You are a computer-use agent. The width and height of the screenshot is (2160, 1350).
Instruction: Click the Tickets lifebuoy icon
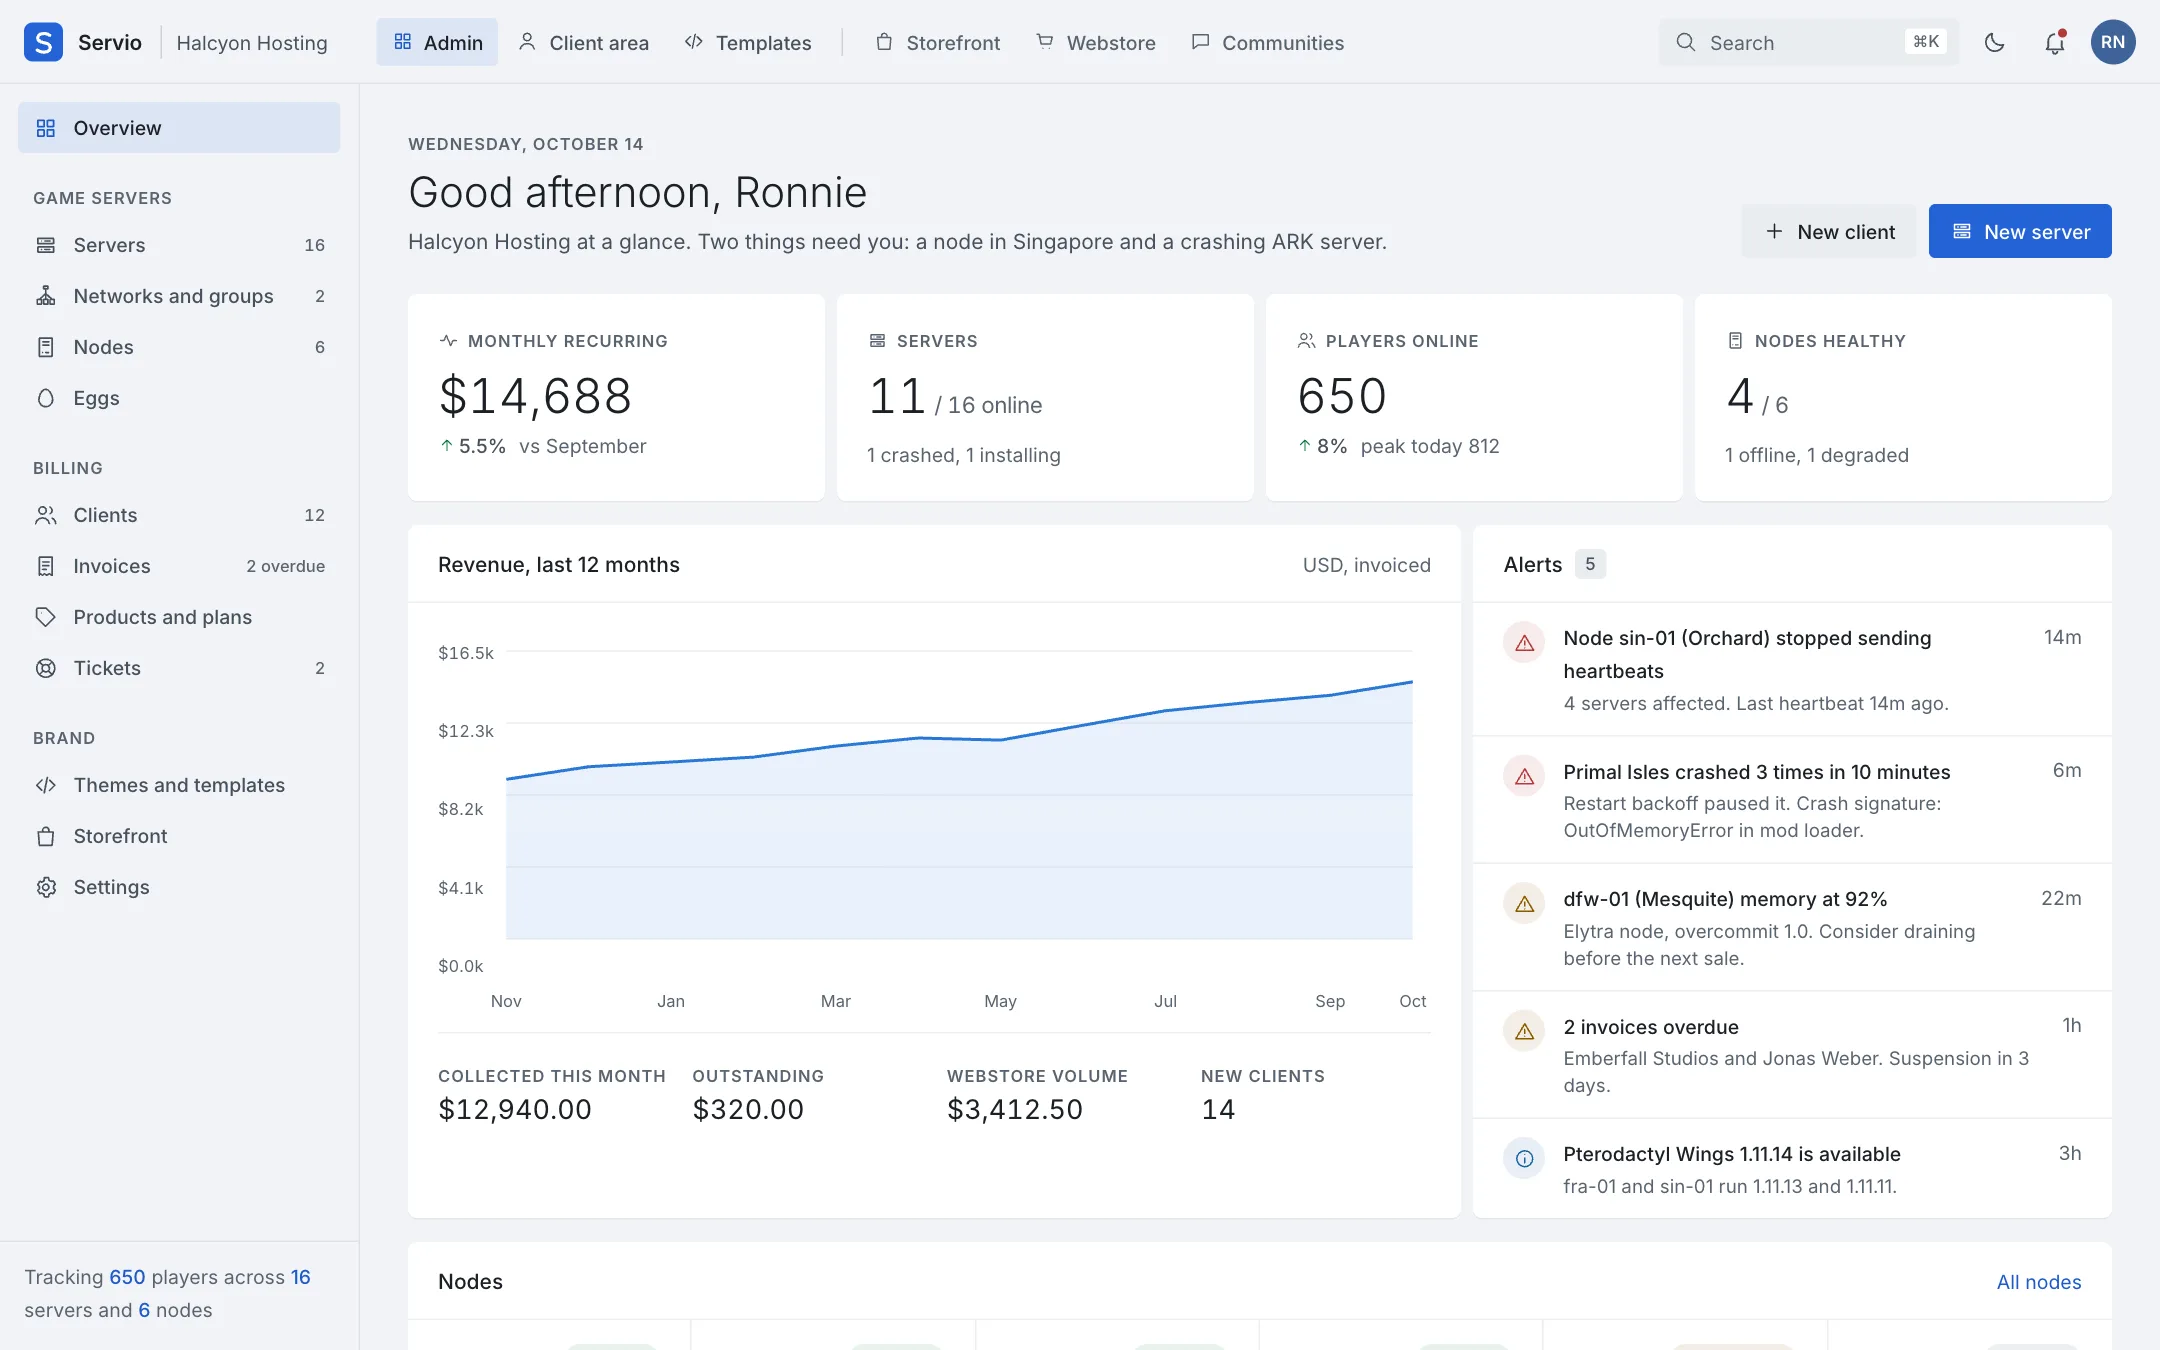point(46,668)
